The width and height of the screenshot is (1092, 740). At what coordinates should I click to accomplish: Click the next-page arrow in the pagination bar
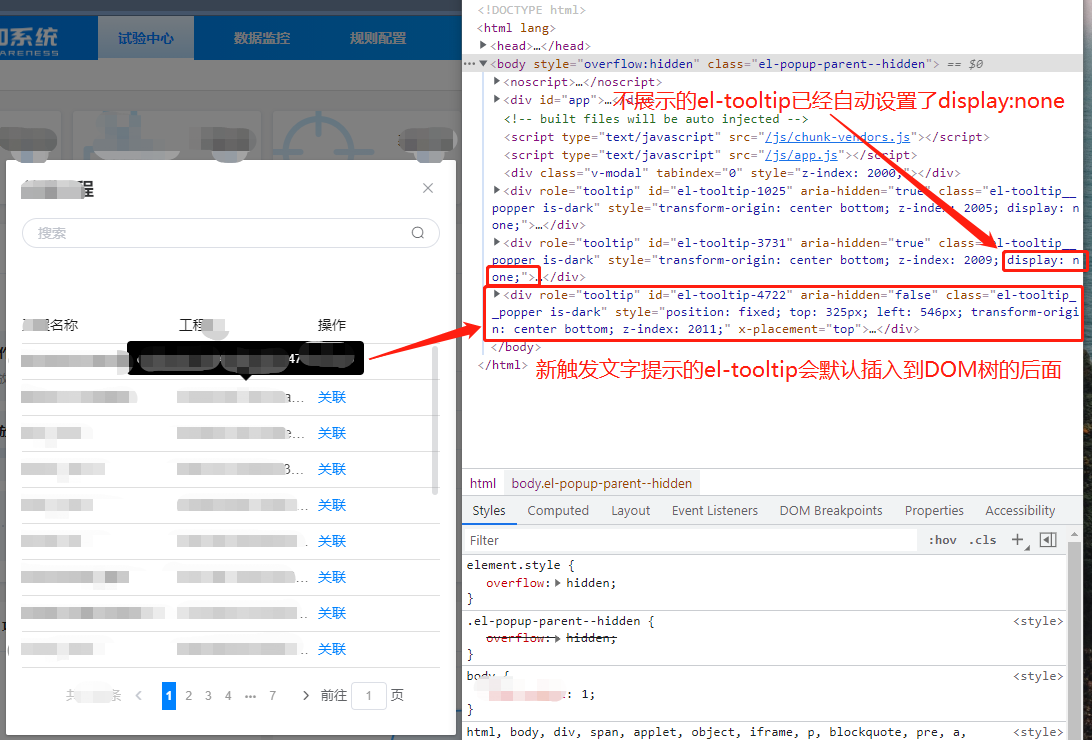tap(309, 695)
